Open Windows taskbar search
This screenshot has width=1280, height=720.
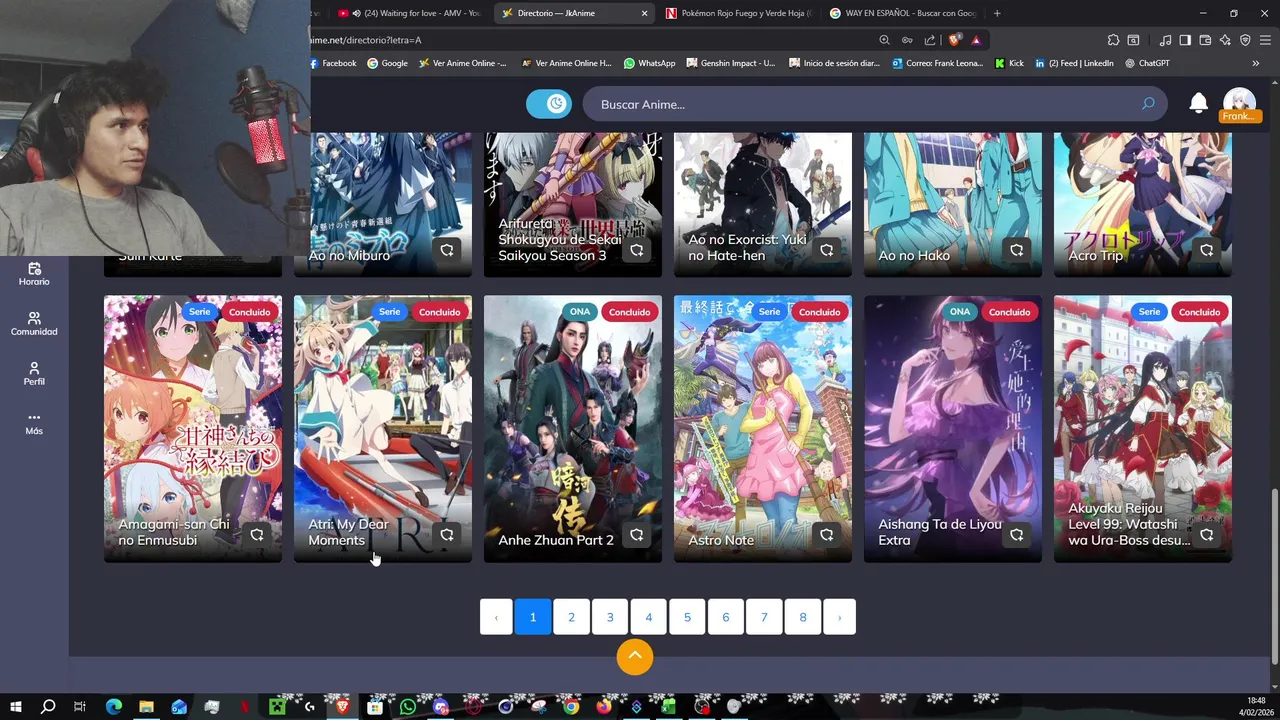pyautogui.click(x=47, y=707)
